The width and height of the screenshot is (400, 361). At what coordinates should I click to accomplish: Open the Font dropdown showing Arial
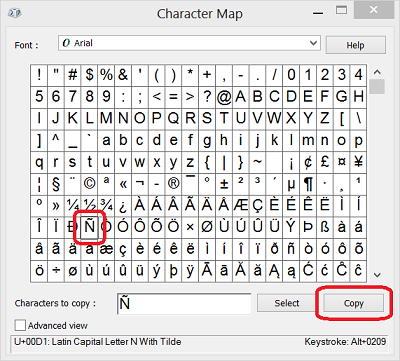click(189, 43)
